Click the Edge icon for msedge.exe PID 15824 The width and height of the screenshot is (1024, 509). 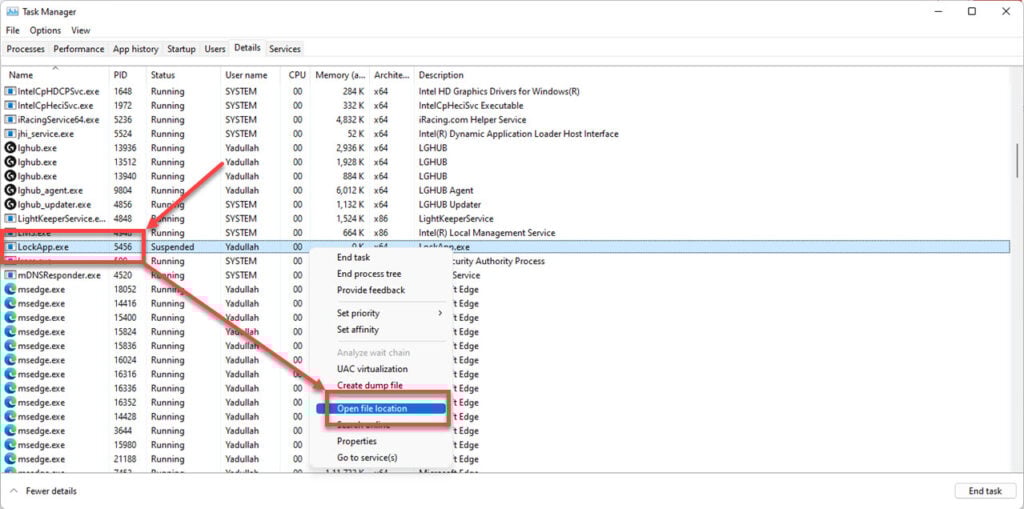tap(10, 332)
